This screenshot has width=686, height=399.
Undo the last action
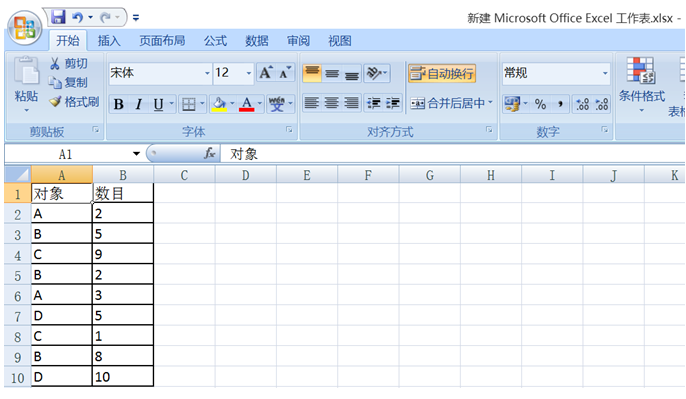77,18
